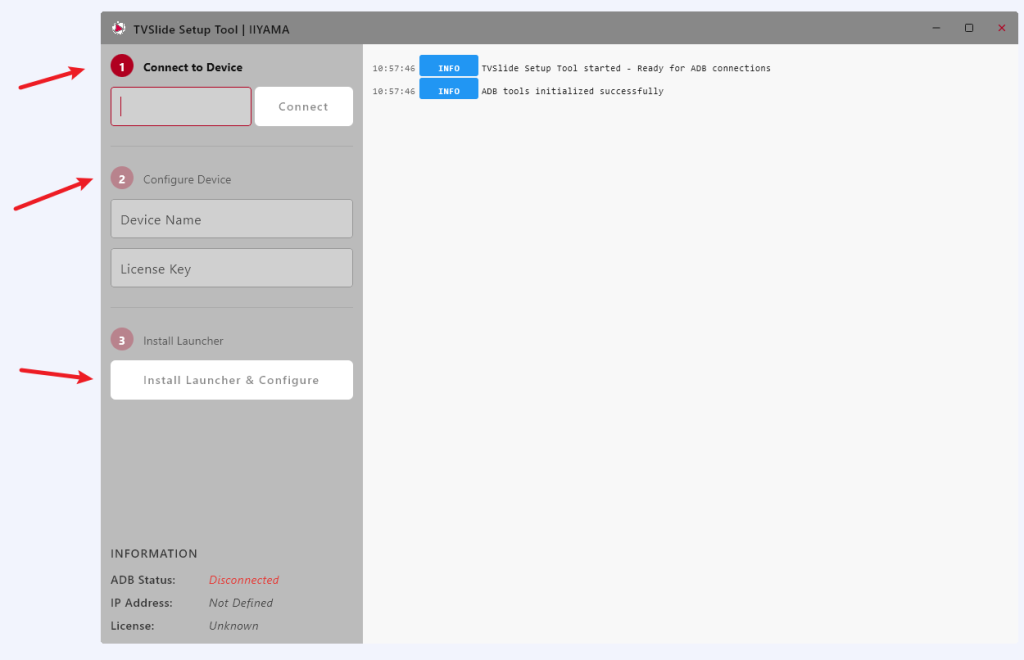The height and width of the screenshot is (660, 1024).
Task: Click INFO badge beside 'ADB tools initialized'
Action: [448, 91]
